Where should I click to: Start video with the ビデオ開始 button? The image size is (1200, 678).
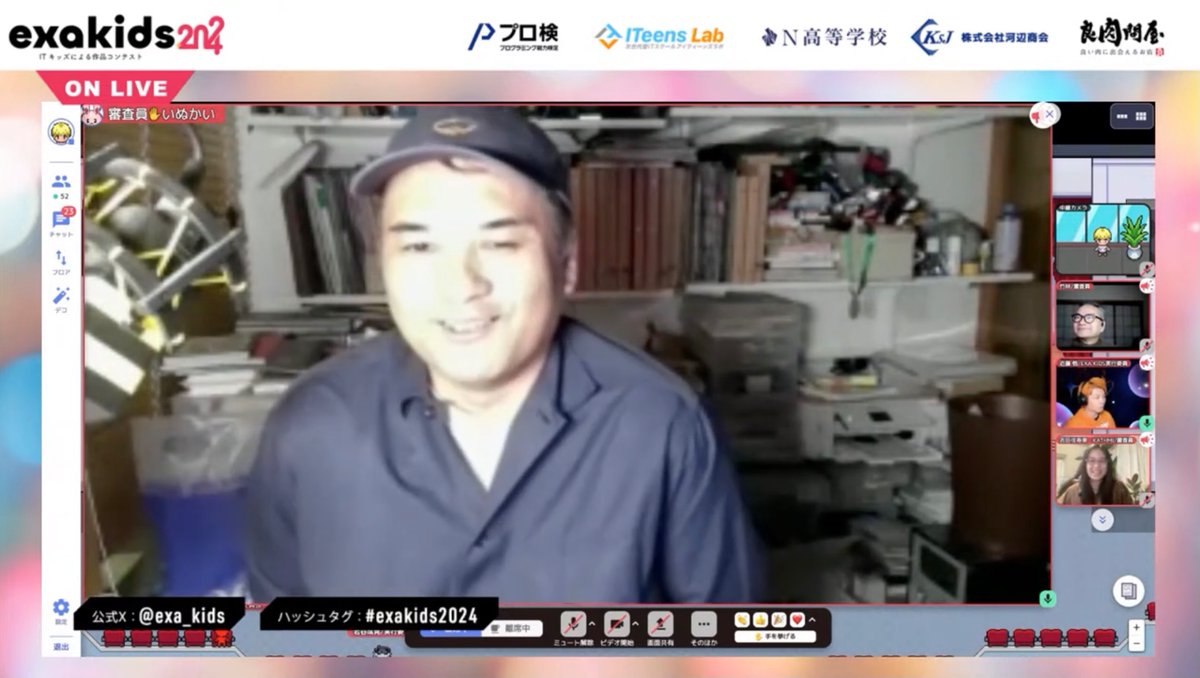[617, 628]
